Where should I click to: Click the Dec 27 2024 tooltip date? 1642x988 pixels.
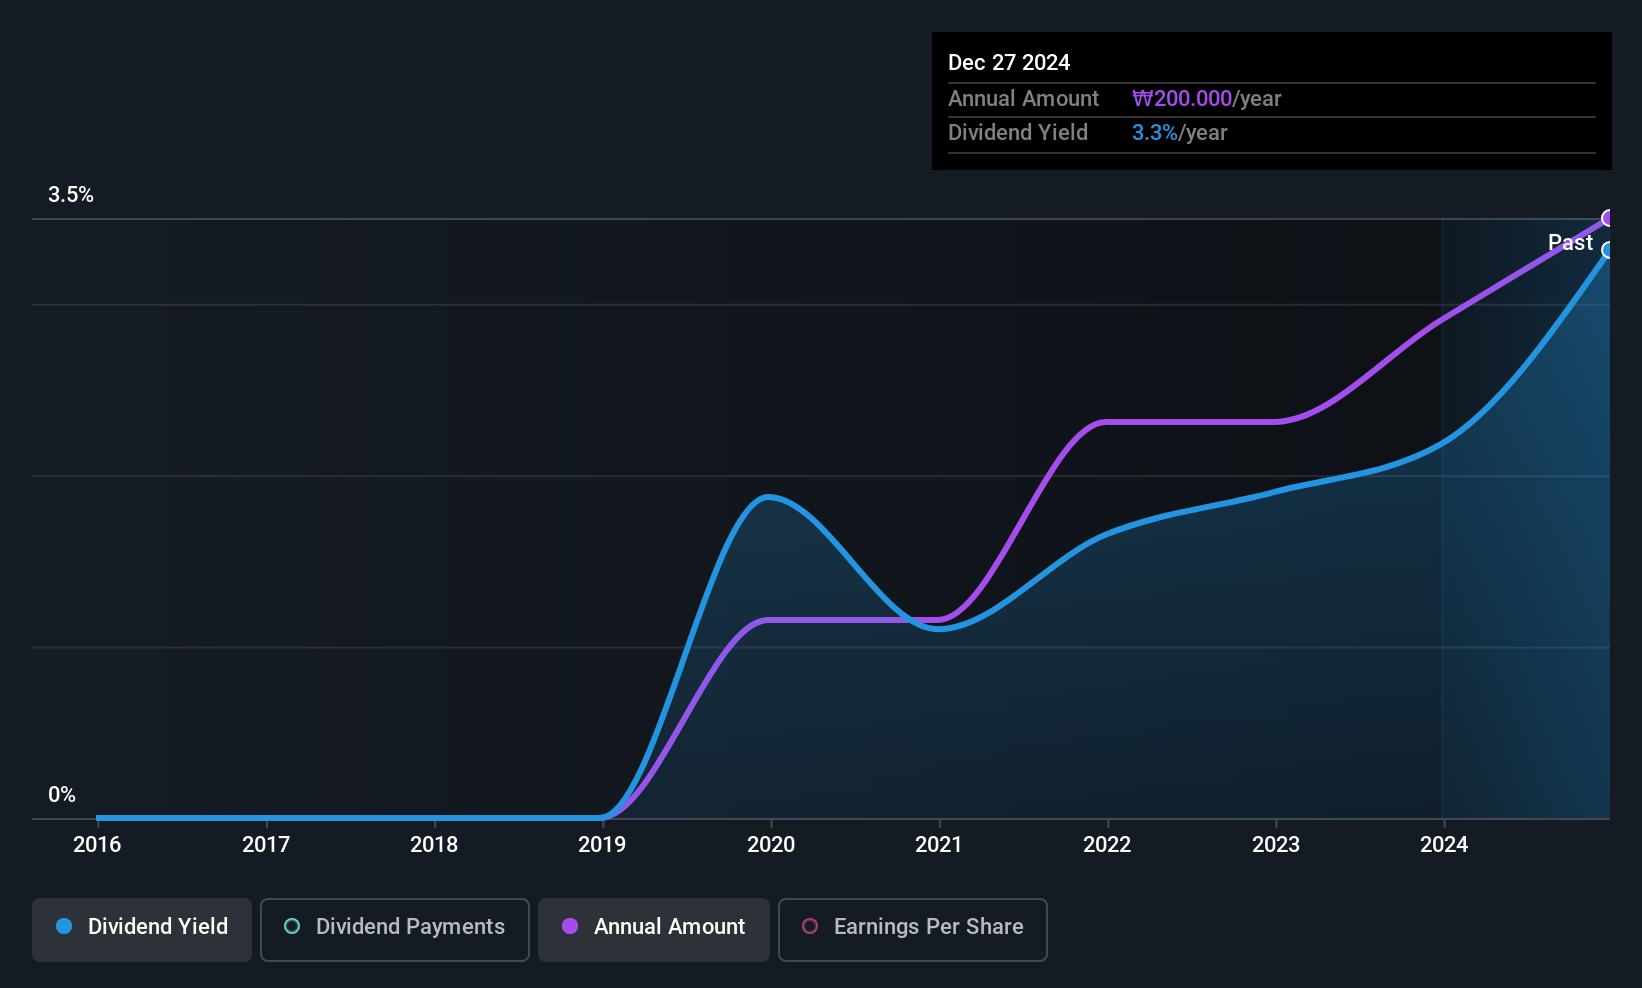pos(1009,63)
